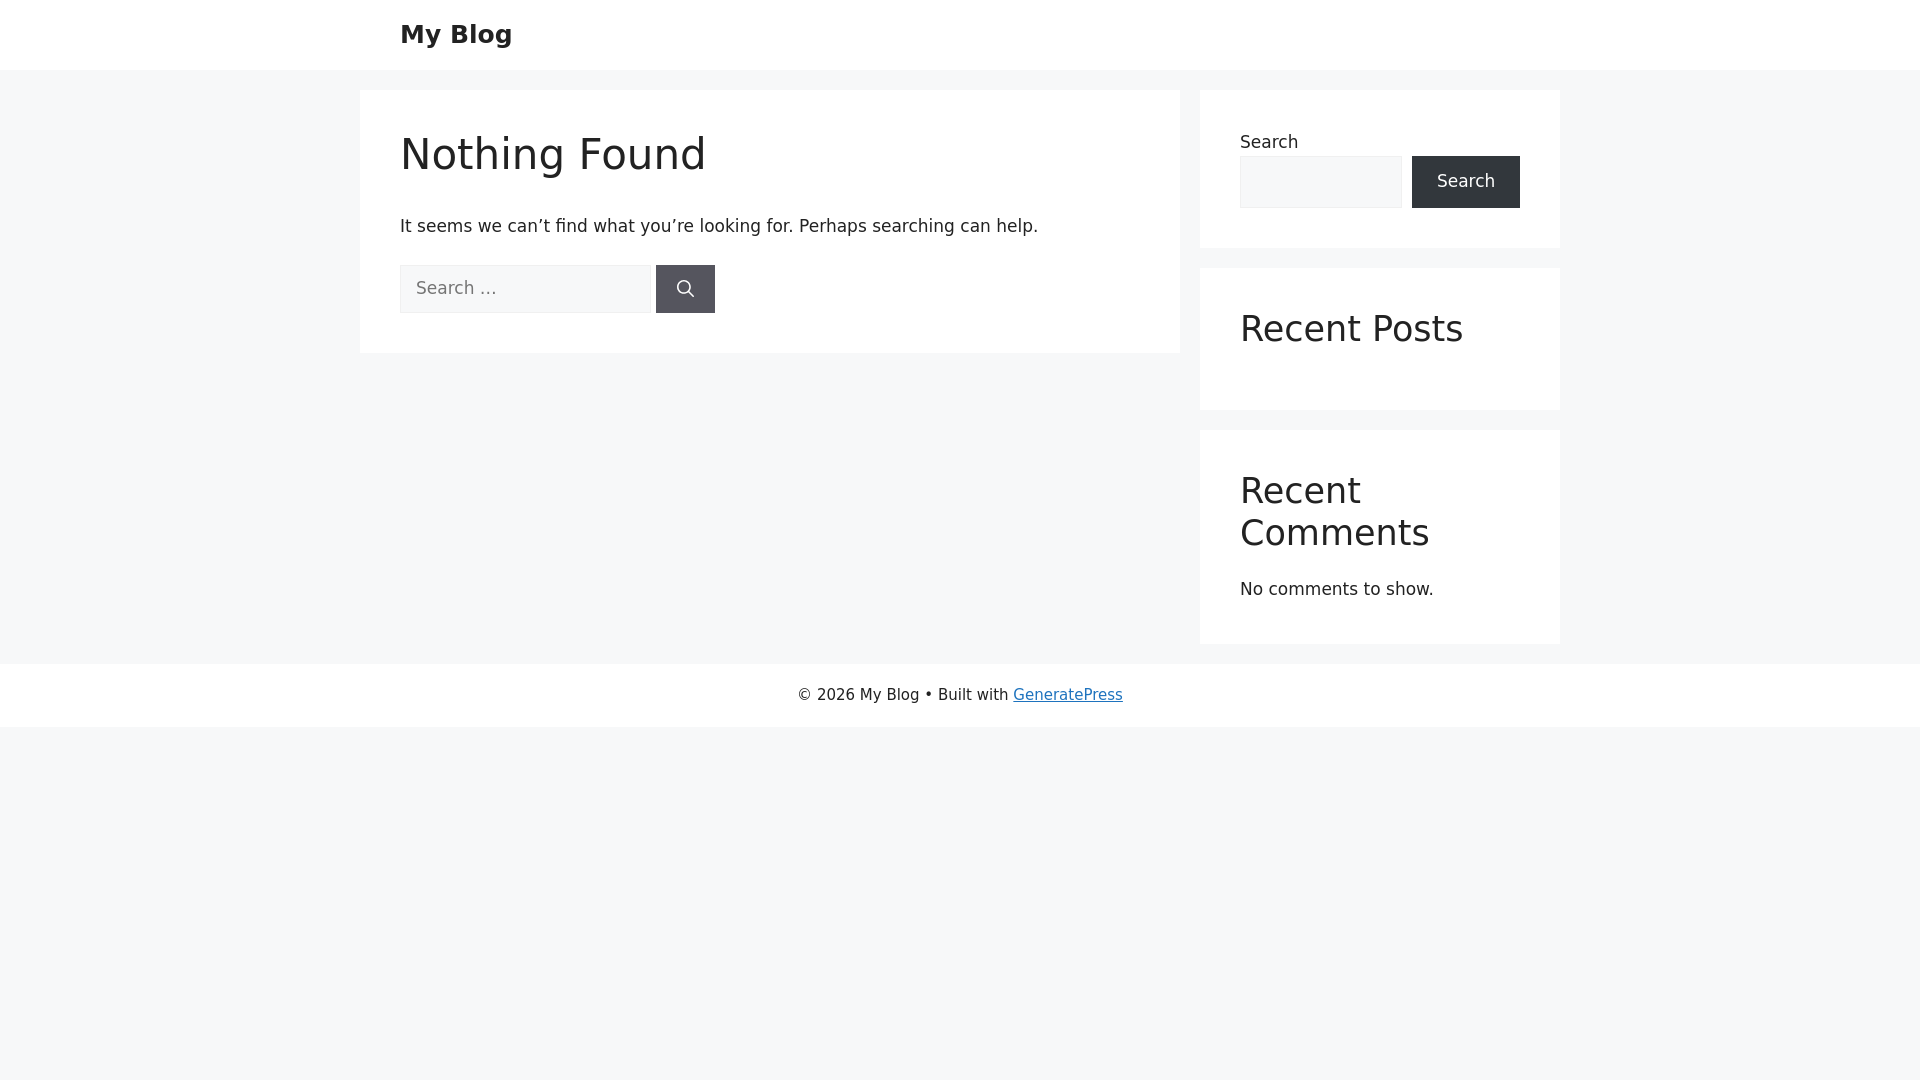Open the My Blog site title link
This screenshot has width=1920, height=1080.
456,35
